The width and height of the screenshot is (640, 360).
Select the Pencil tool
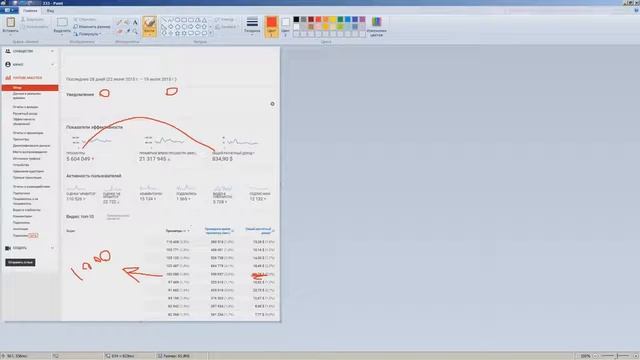tap(119, 22)
